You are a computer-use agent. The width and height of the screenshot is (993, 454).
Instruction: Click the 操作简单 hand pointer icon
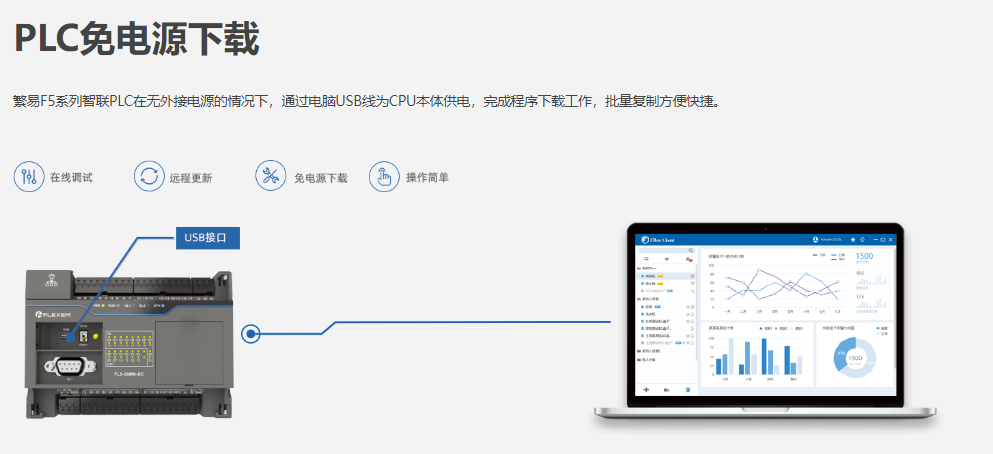(384, 177)
